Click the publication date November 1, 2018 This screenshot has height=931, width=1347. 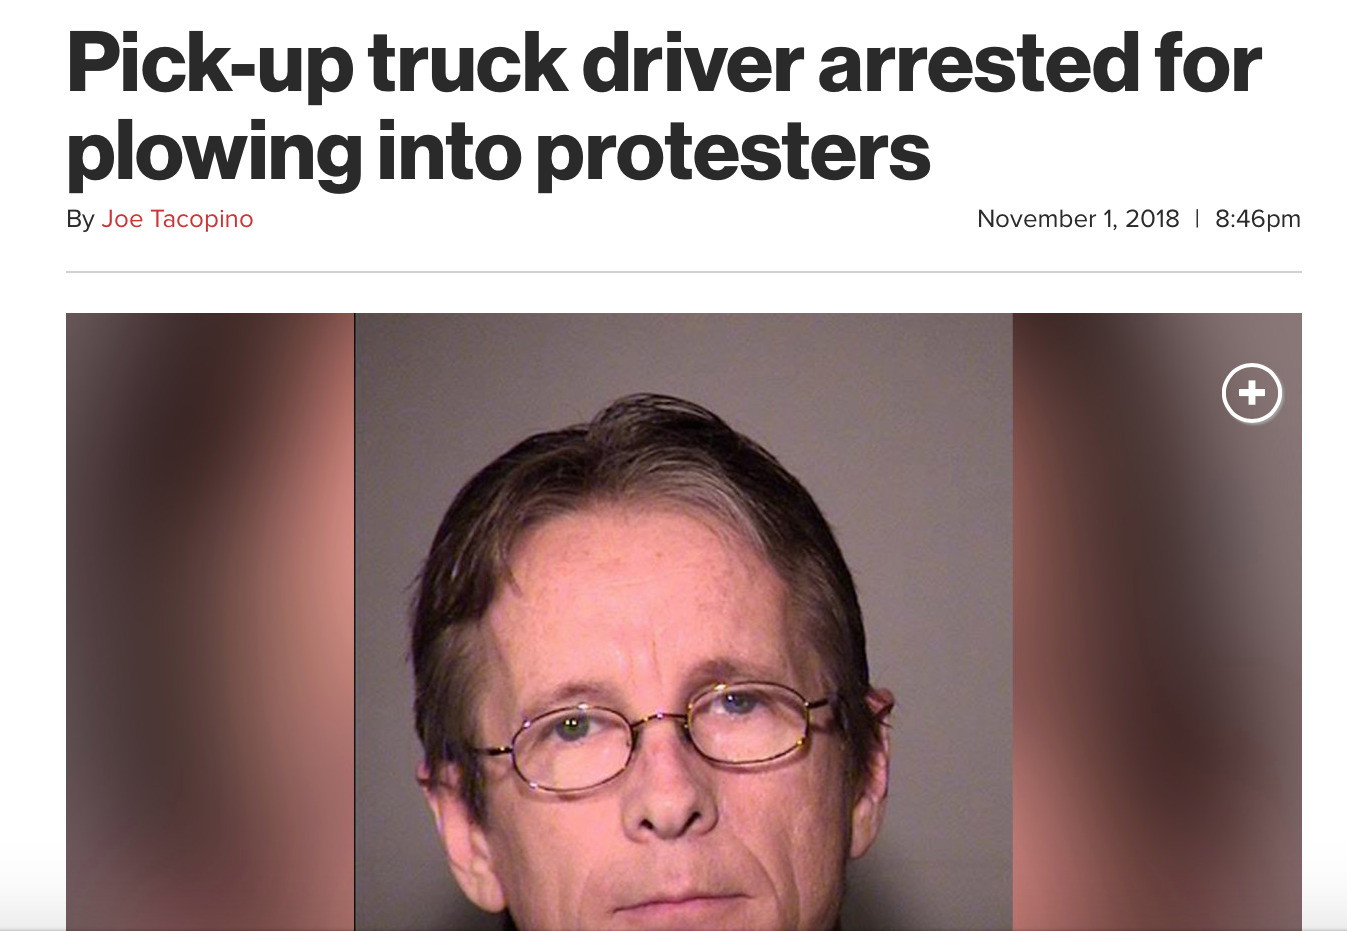1078,219
